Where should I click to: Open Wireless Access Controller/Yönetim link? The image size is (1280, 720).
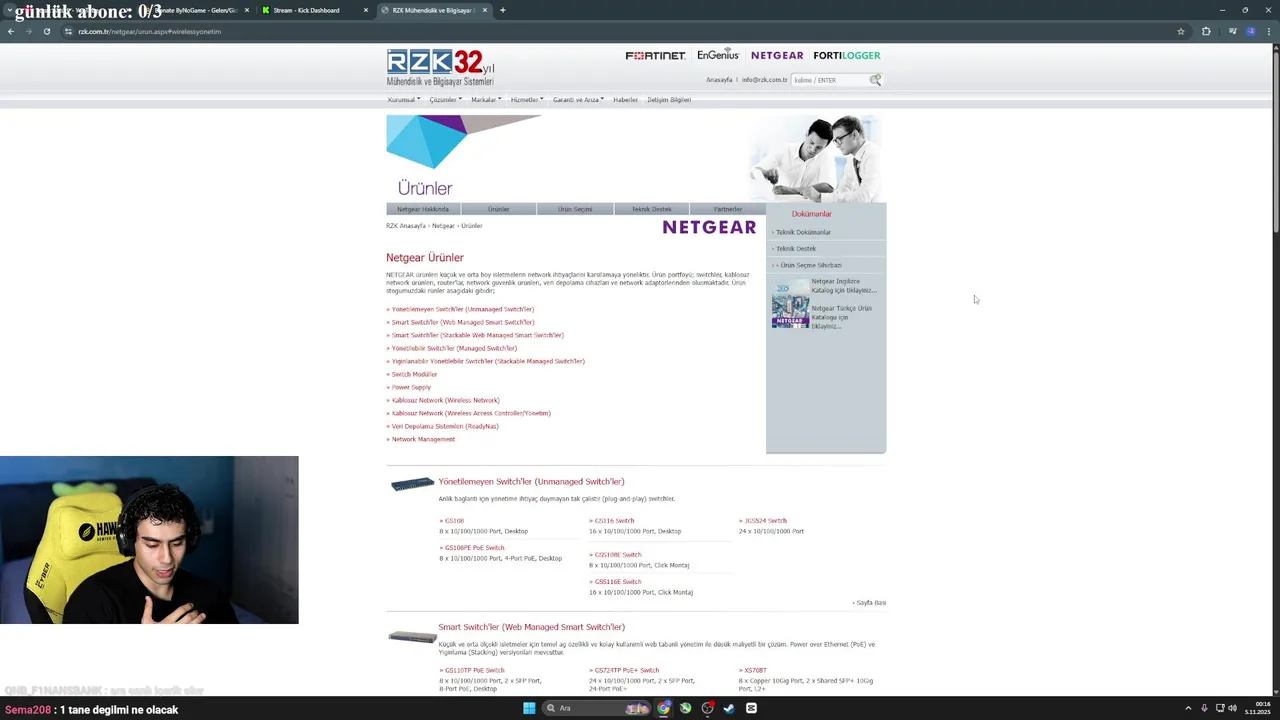pyautogui.click(x=469, y=413)
